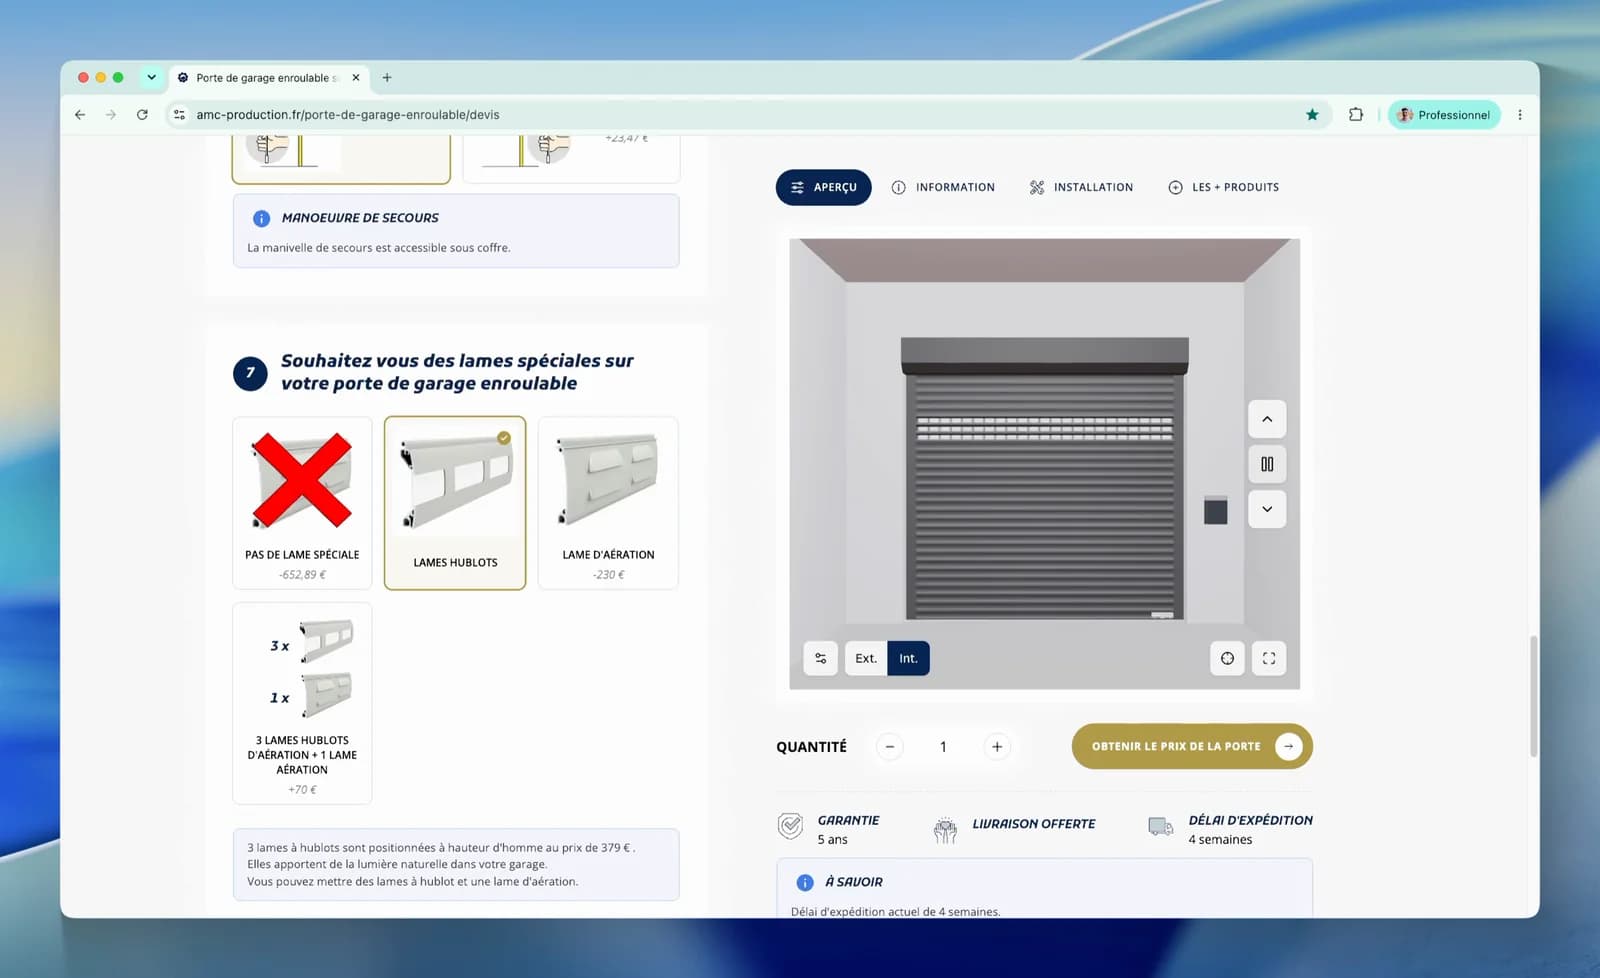Go back in browser history
Screen dimensions: 1600x978
pos(80,115)
